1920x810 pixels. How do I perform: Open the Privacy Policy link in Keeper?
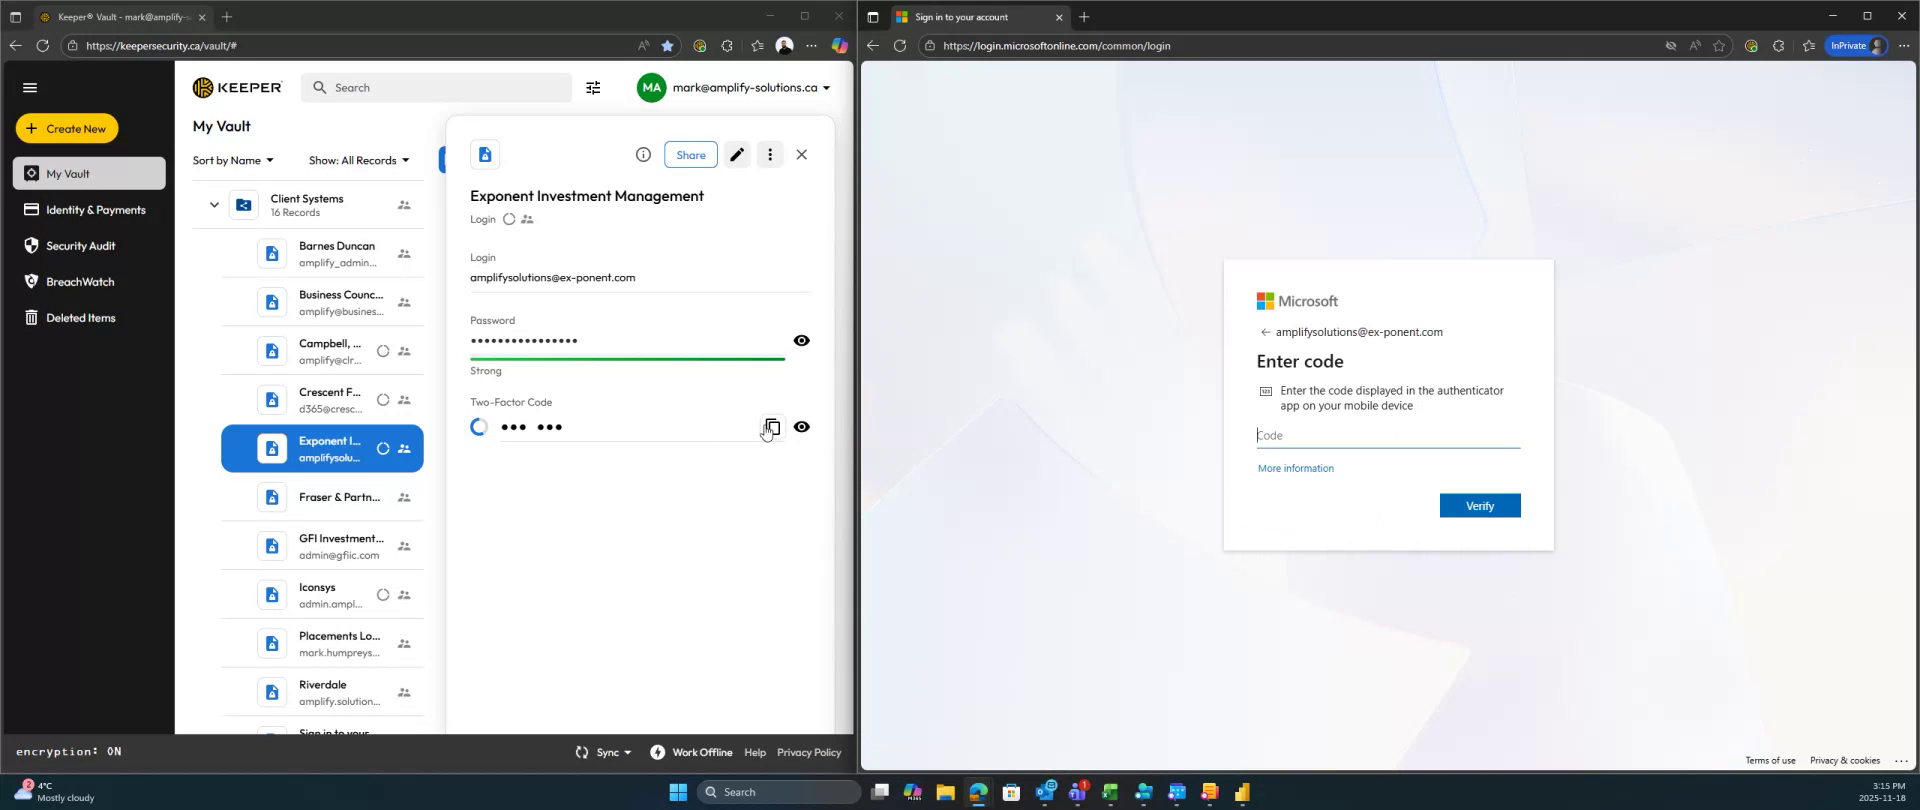tap(809, 753)
